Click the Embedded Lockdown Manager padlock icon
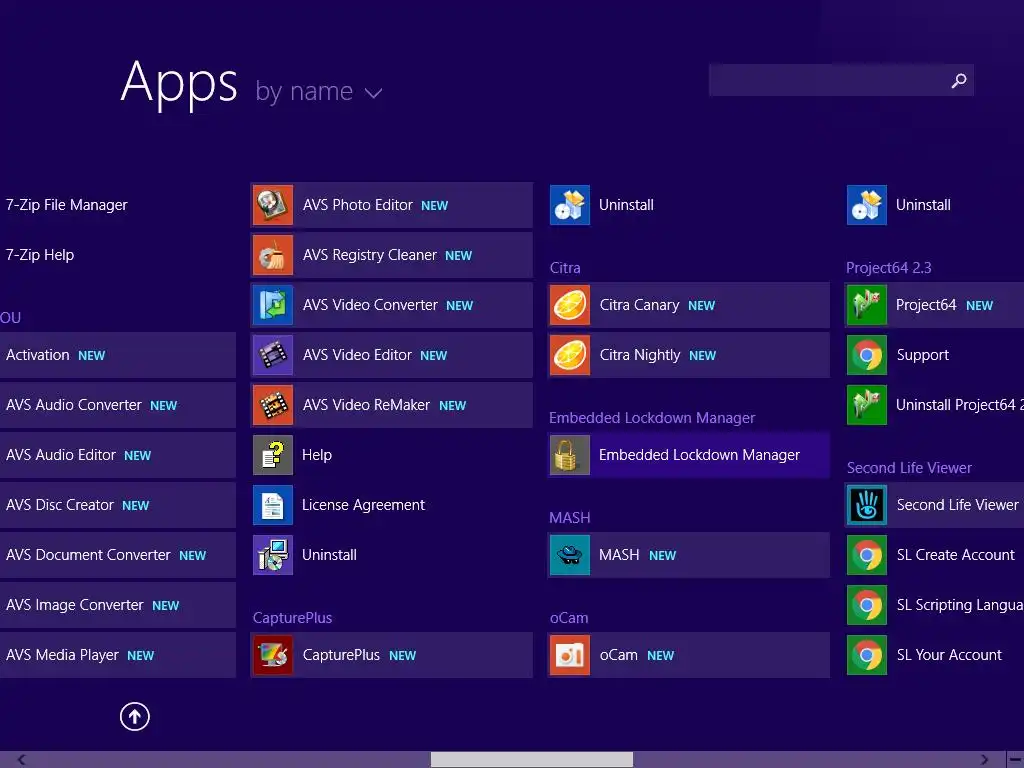The width and height of the screenshot is (1024, 768). [x=569, y=455]
